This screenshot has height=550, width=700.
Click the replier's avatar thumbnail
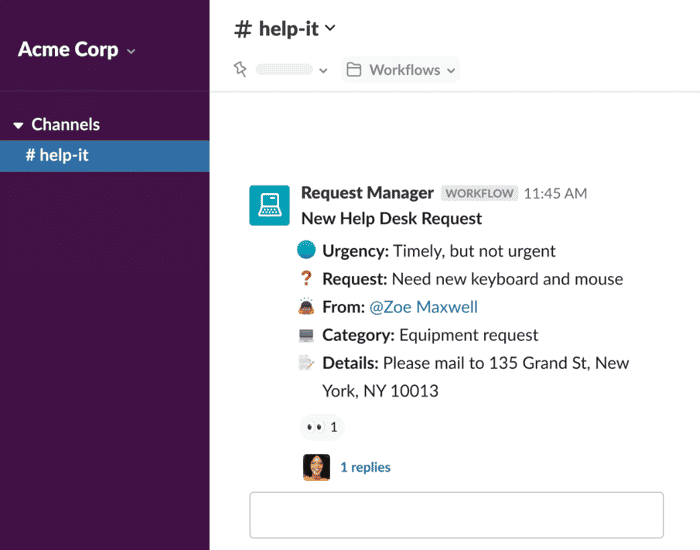[317, 467]
